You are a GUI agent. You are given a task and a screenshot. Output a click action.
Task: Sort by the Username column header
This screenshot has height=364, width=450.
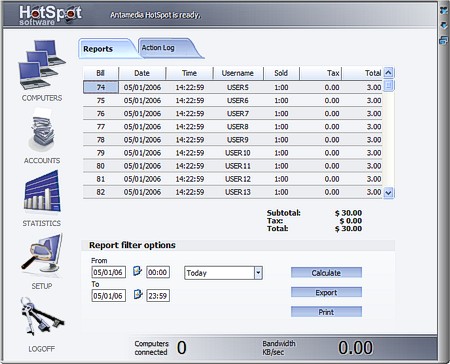(238, 73)
